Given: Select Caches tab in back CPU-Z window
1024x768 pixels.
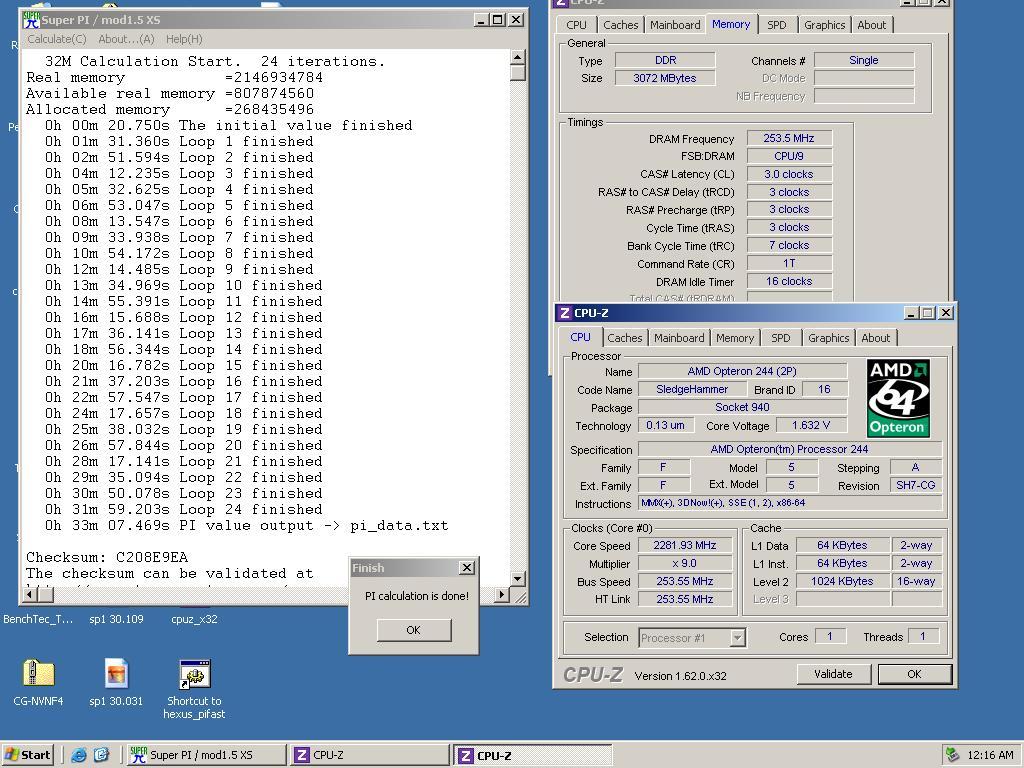Looking at the screenshot, I should click(620, 25).
